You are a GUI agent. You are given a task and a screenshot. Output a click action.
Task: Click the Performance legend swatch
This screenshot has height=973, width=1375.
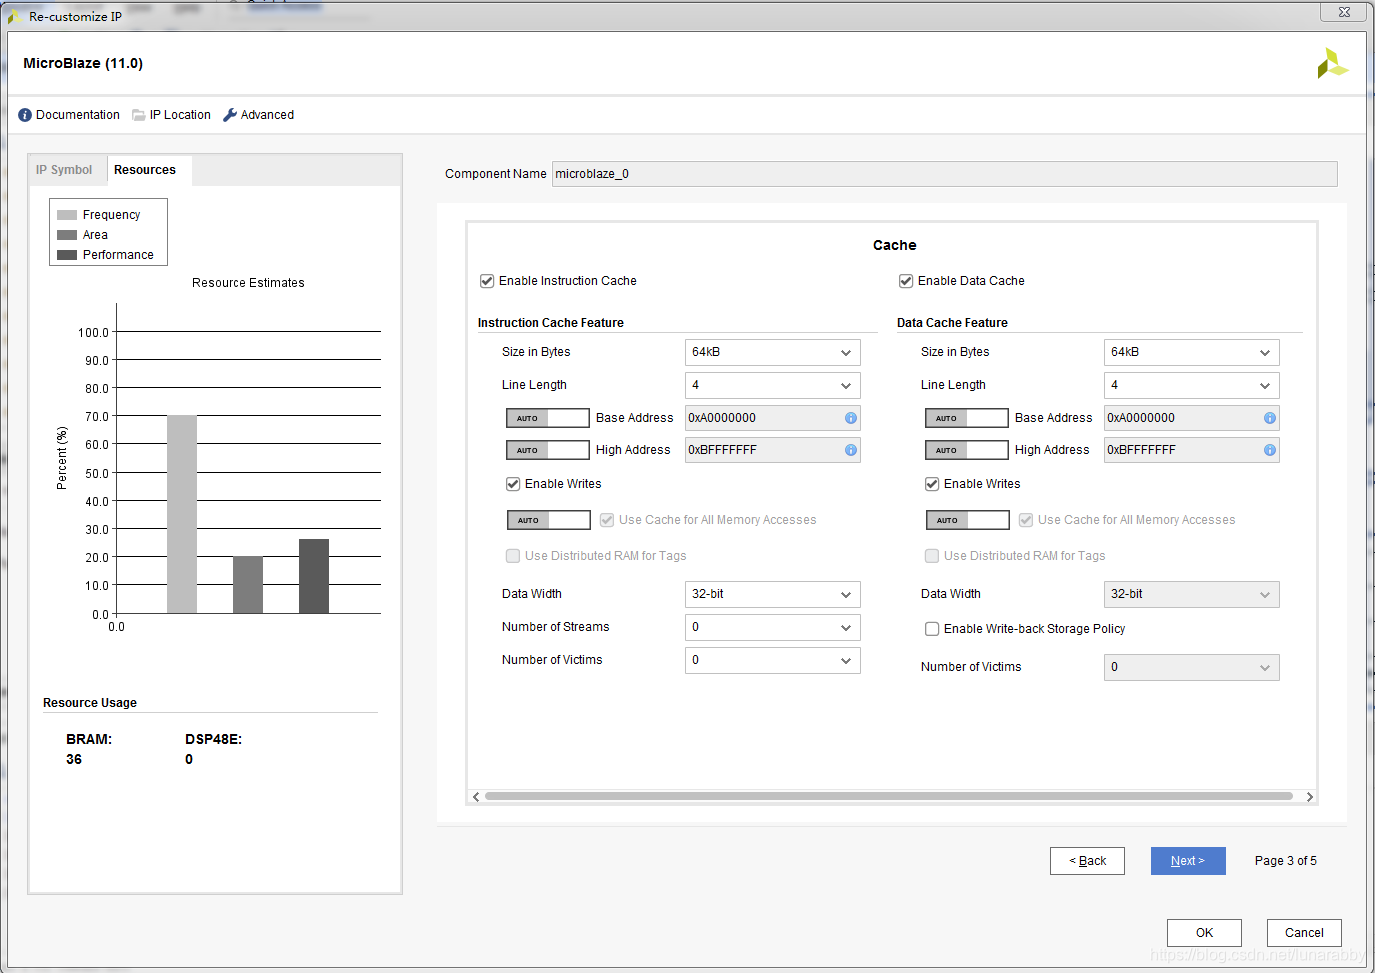(67, 255)
